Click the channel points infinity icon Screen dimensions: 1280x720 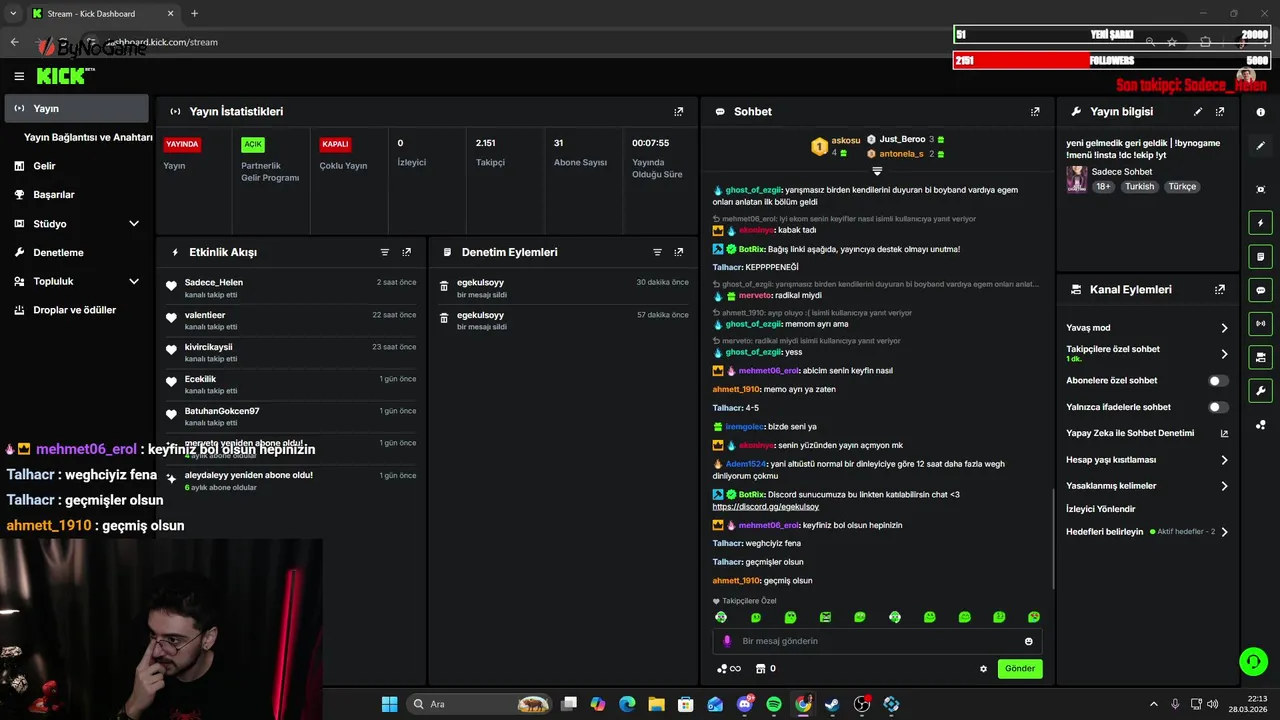(x=729, y=669)
